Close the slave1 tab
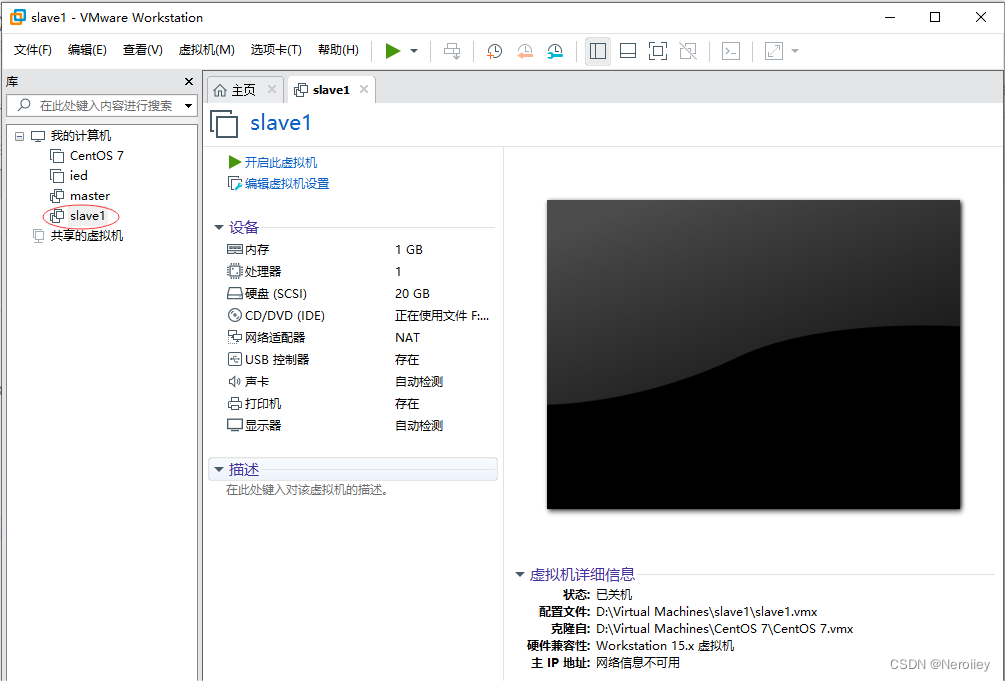This screenshot has width=1005, height=681. click(363, 89)
